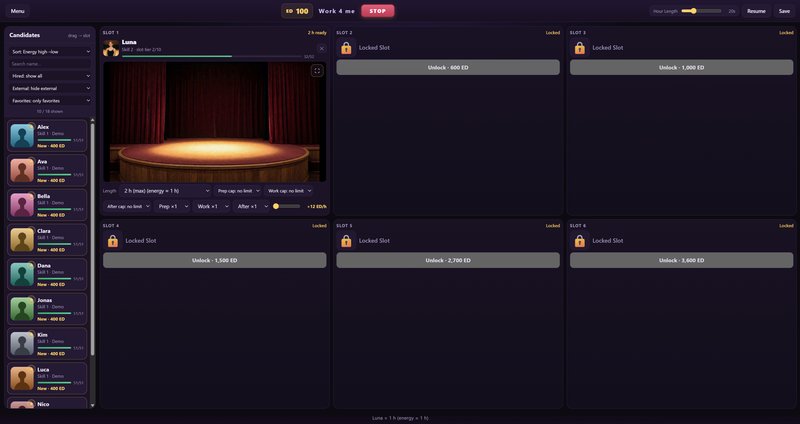Open the Work ×1 multiplier dropdown
This screenshot has width=800, height=424.
click(212, 207)
